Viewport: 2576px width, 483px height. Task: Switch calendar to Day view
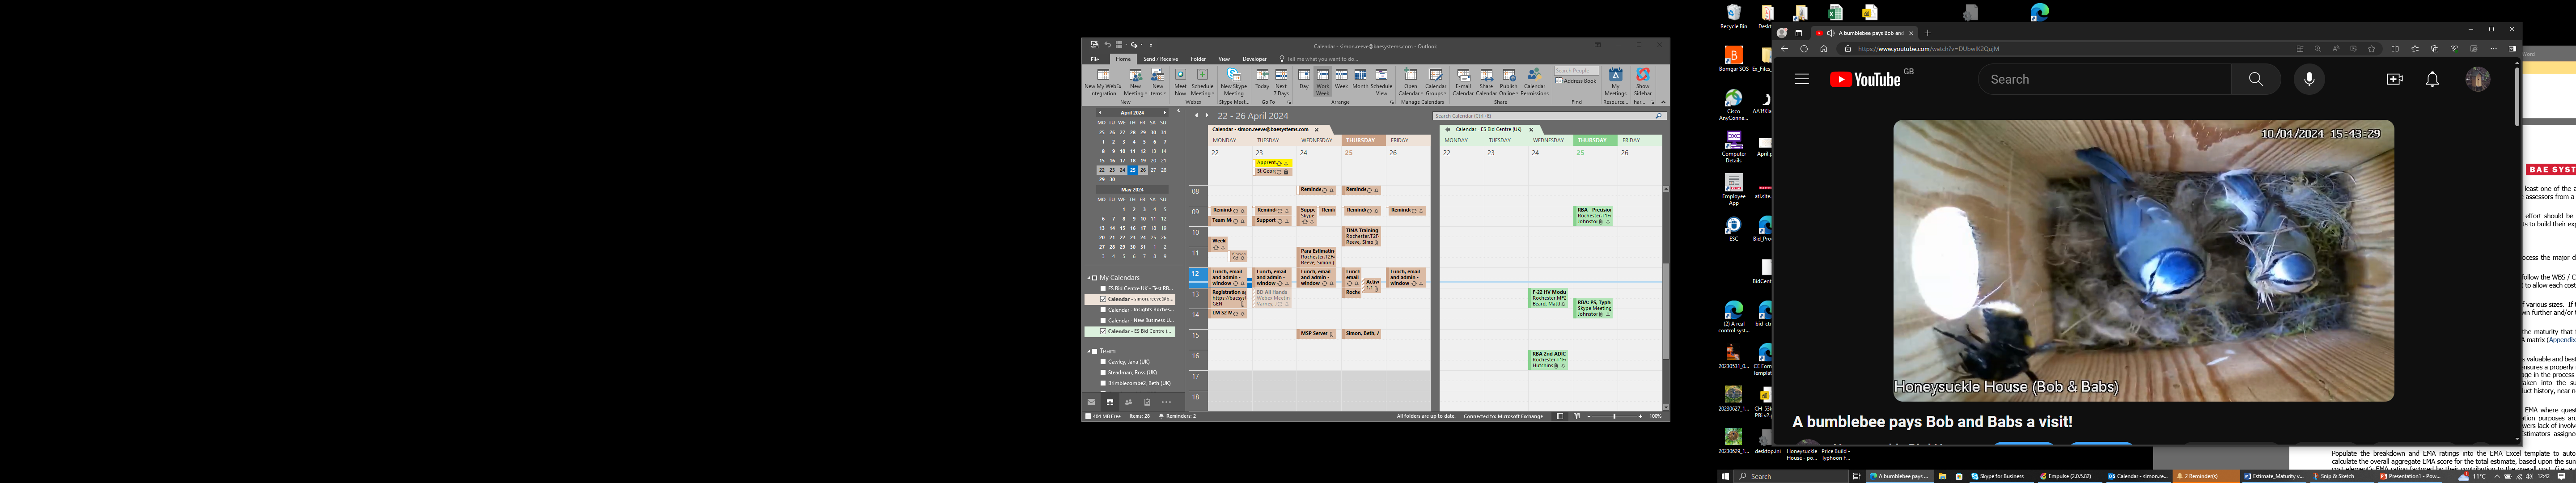click(1304, 80)
